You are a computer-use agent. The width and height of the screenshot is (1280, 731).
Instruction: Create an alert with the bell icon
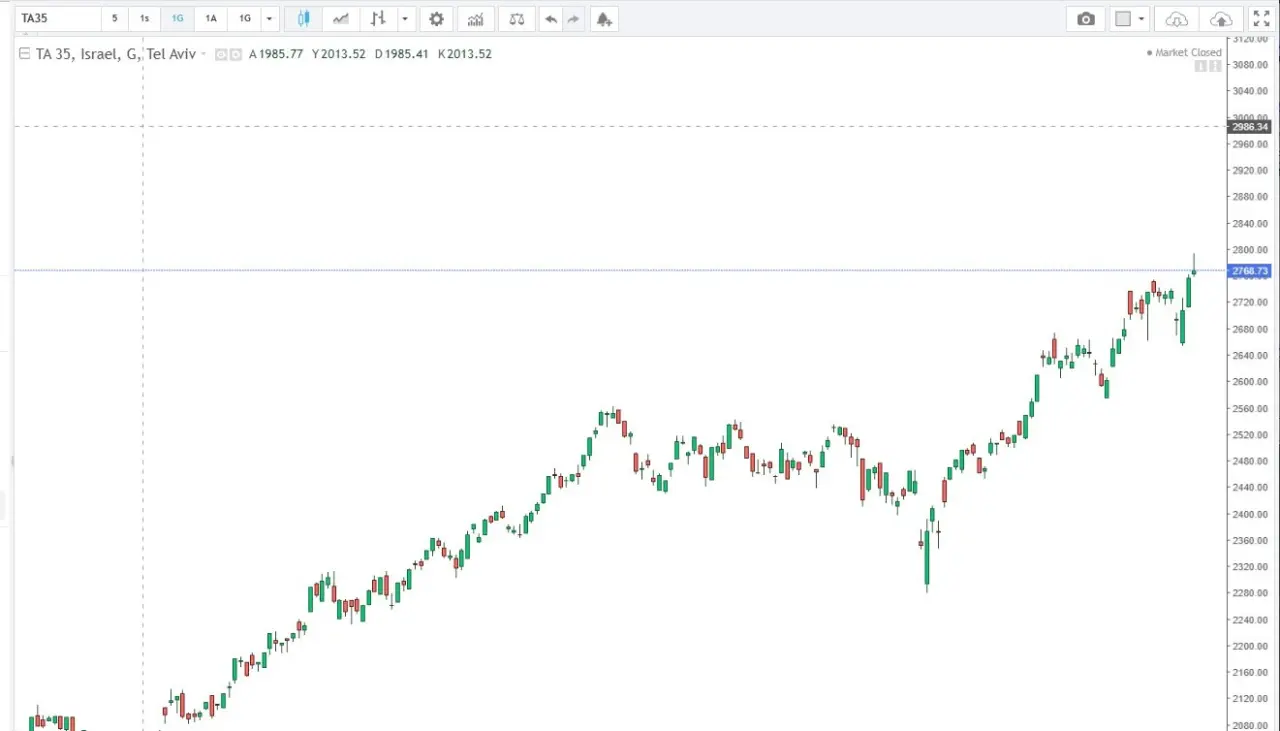[x=603, y=19]
